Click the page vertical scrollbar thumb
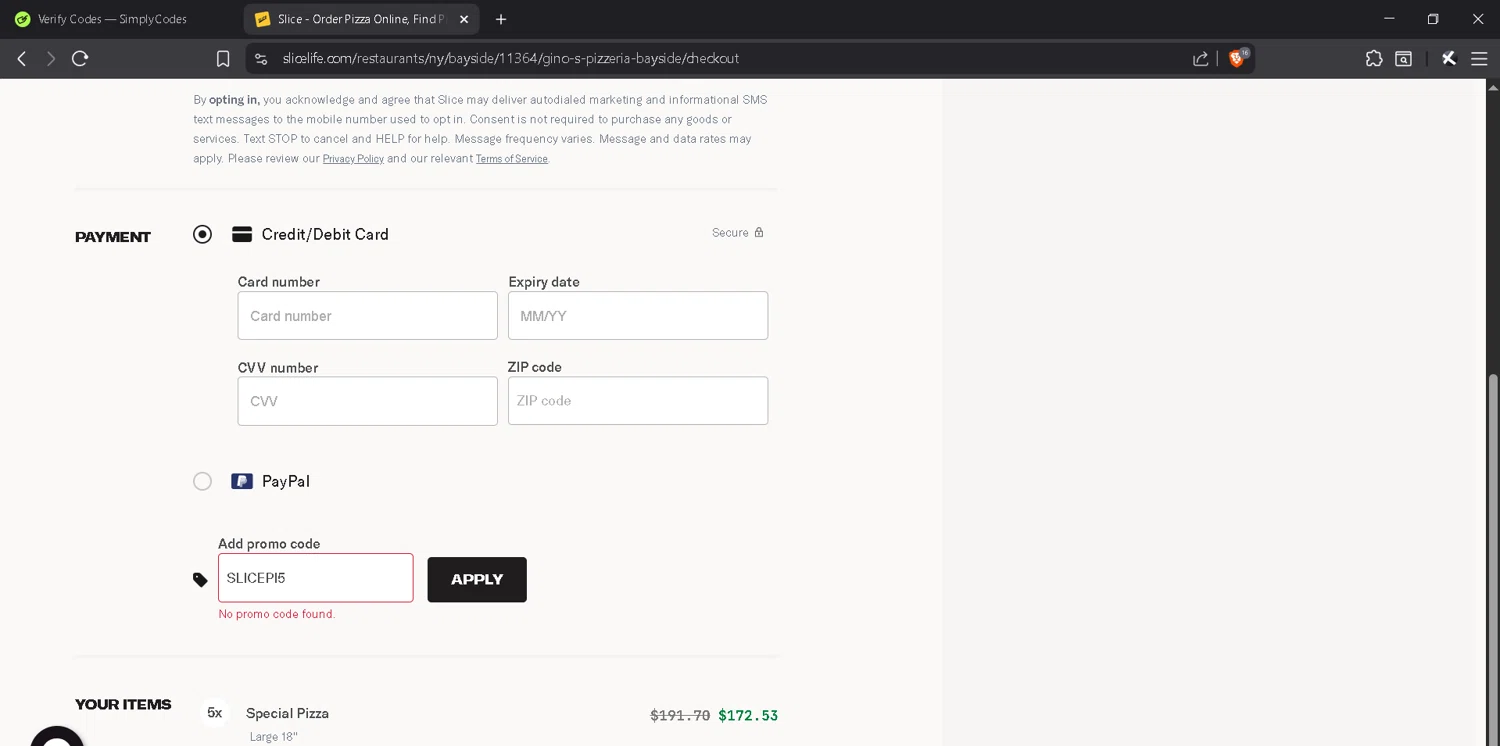Viewport: 1500px width, 746px height. point(1494,560)
